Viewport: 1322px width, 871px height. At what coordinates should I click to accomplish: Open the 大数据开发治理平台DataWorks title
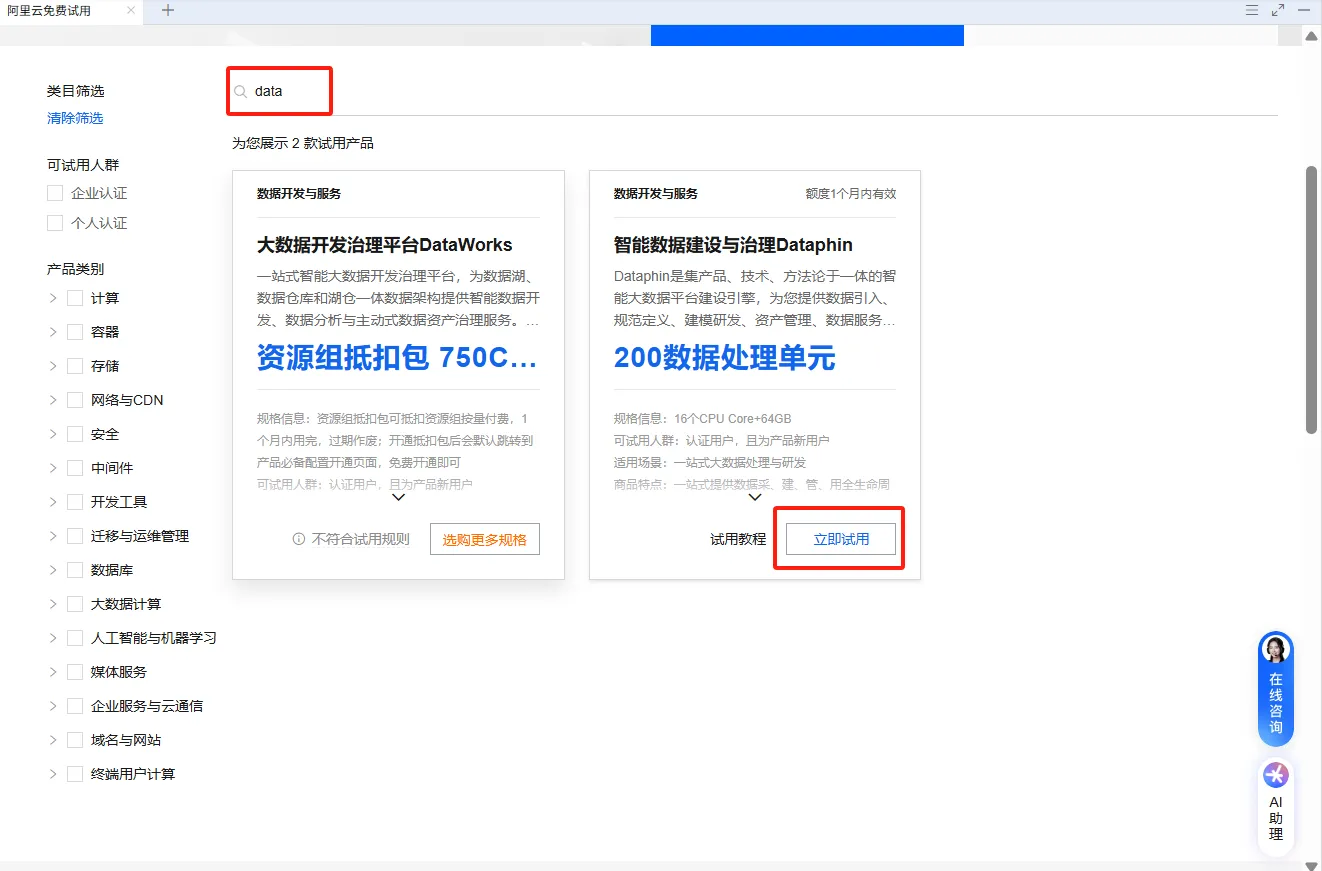(385, 245)
